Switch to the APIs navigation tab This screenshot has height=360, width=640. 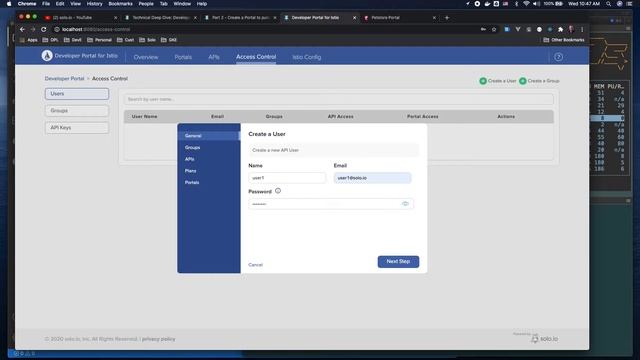click(214, 57)
